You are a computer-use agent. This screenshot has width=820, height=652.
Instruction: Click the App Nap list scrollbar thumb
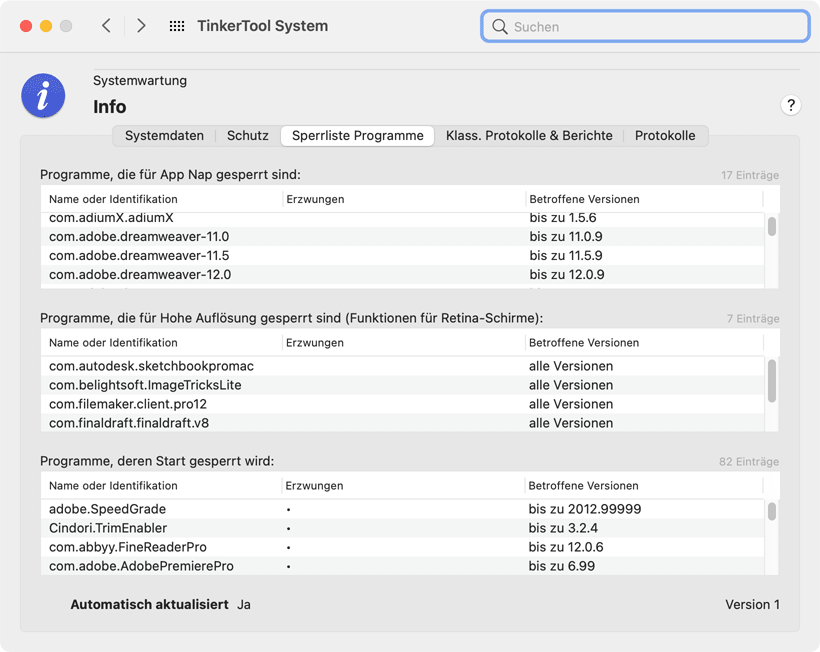point(771,226)
